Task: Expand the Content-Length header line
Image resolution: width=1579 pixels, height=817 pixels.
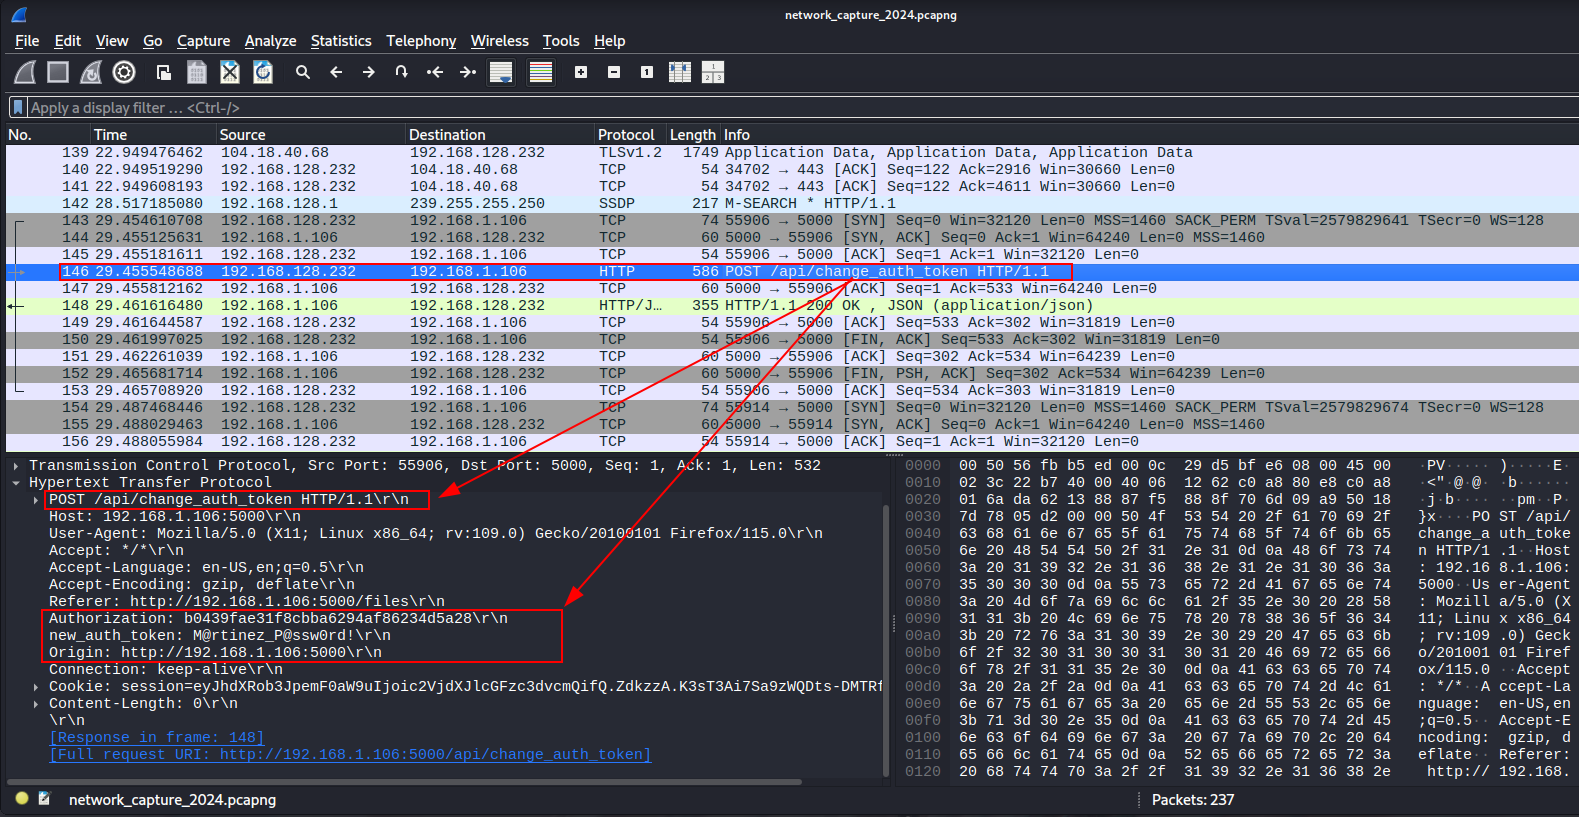Action: [x=36, y=704]
